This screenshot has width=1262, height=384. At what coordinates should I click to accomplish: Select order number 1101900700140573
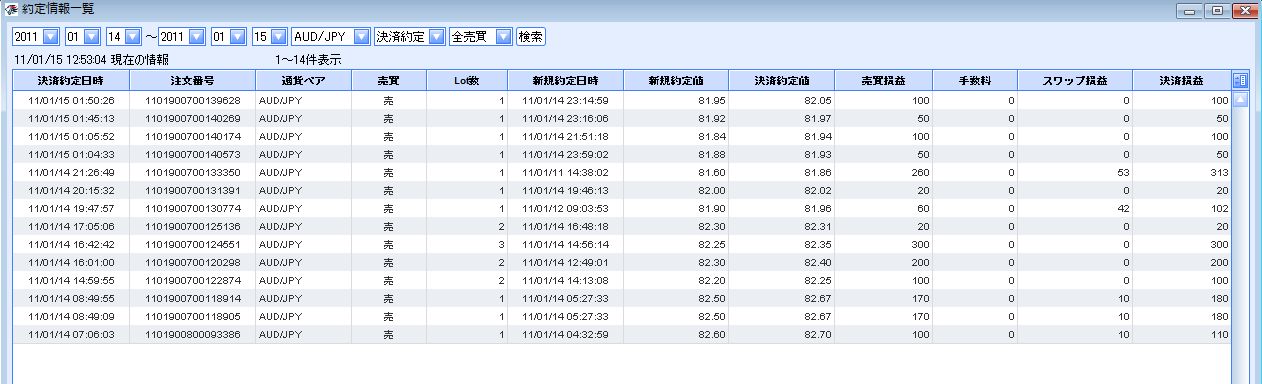(193, 155)
